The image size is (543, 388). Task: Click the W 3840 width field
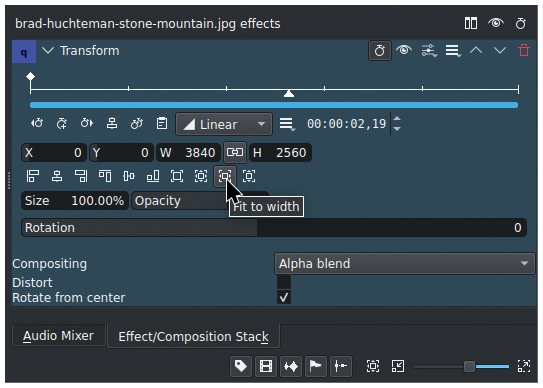[188, 152]
